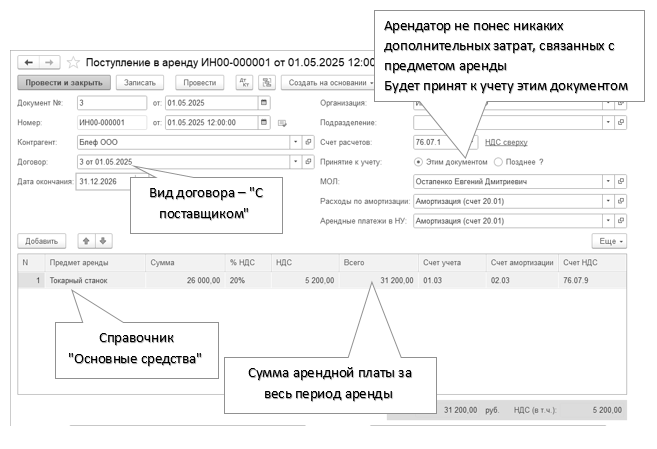Click the Добавить button
The image size is (657, 449).
pyautogui.click(x=41, y=241)
